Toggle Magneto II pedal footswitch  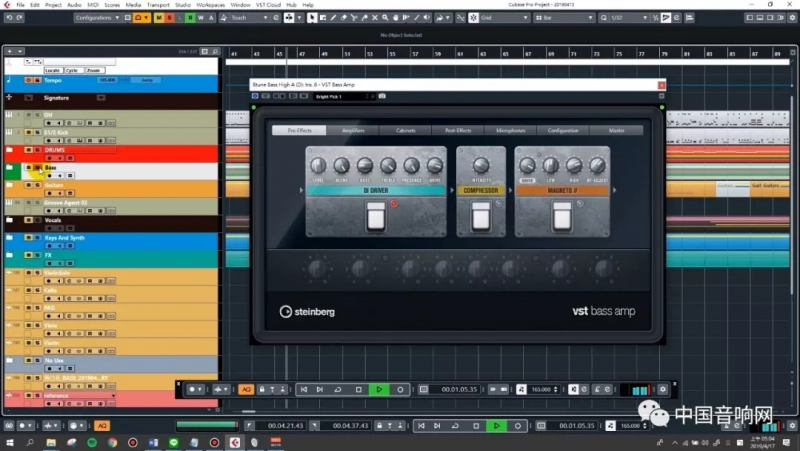coord(562,216)
